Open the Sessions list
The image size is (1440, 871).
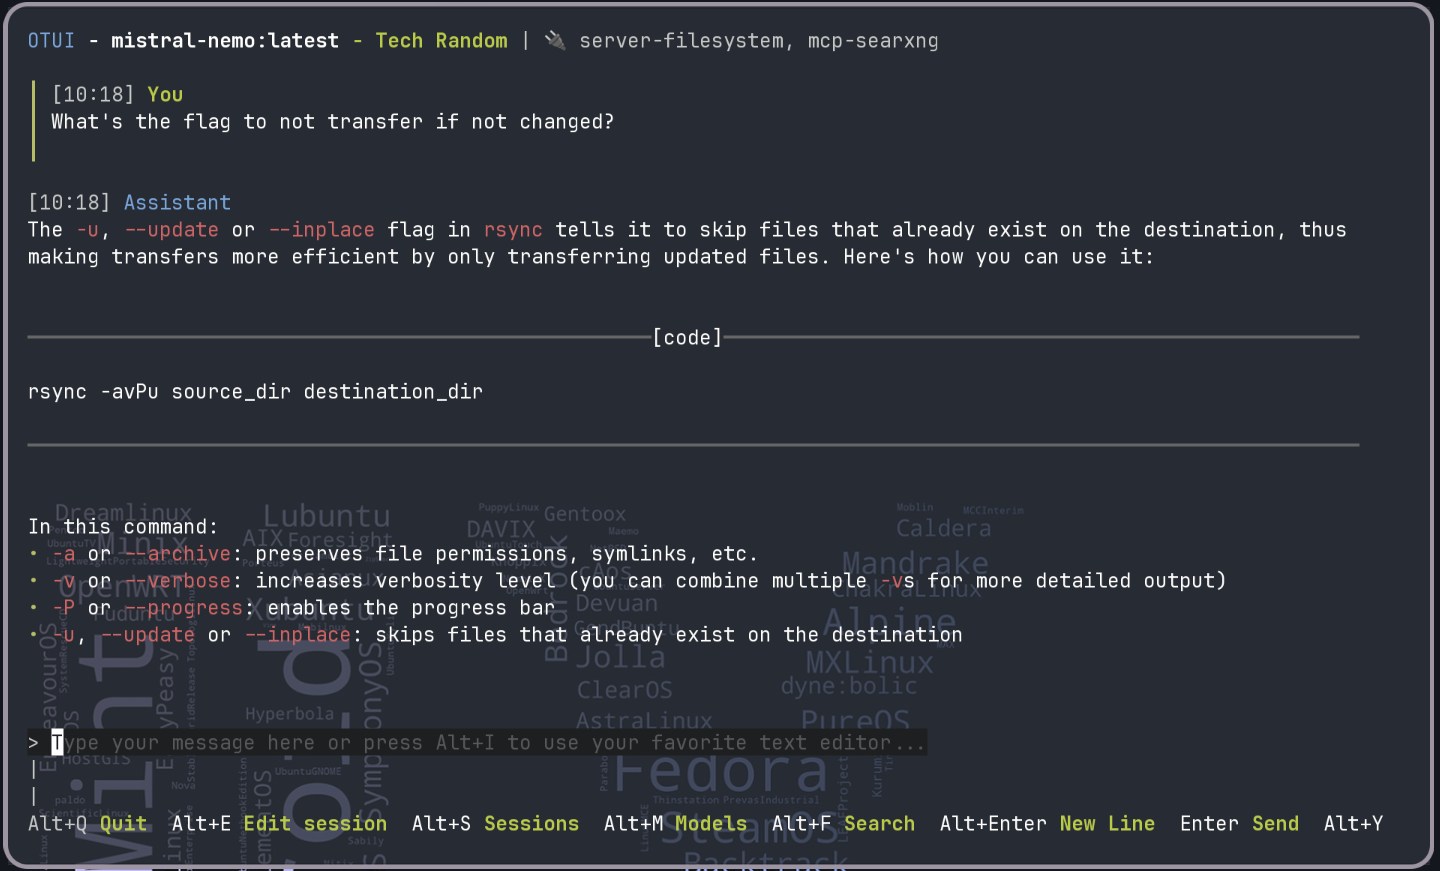(531, 824)
